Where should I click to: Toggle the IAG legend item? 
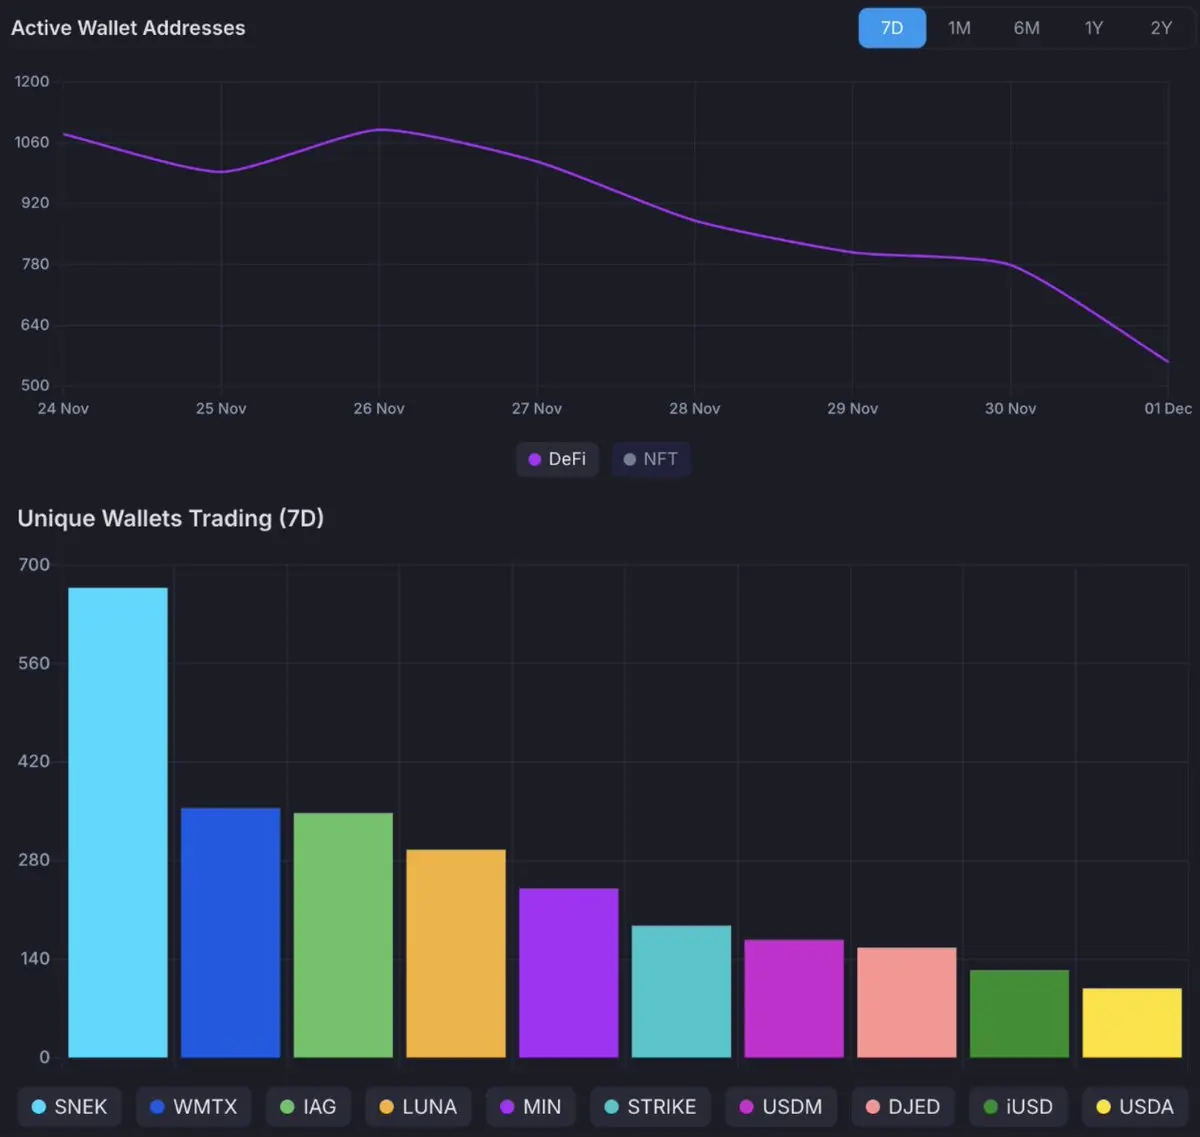(x=308, y=1106)
